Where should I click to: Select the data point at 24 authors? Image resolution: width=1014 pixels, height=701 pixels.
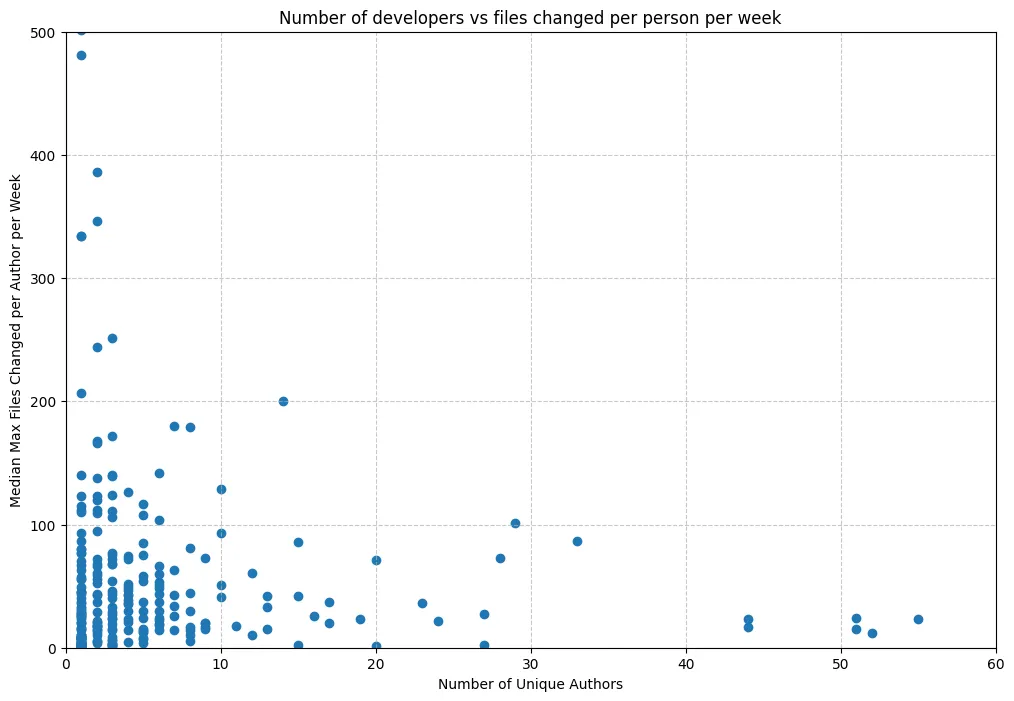click(438, 621)
